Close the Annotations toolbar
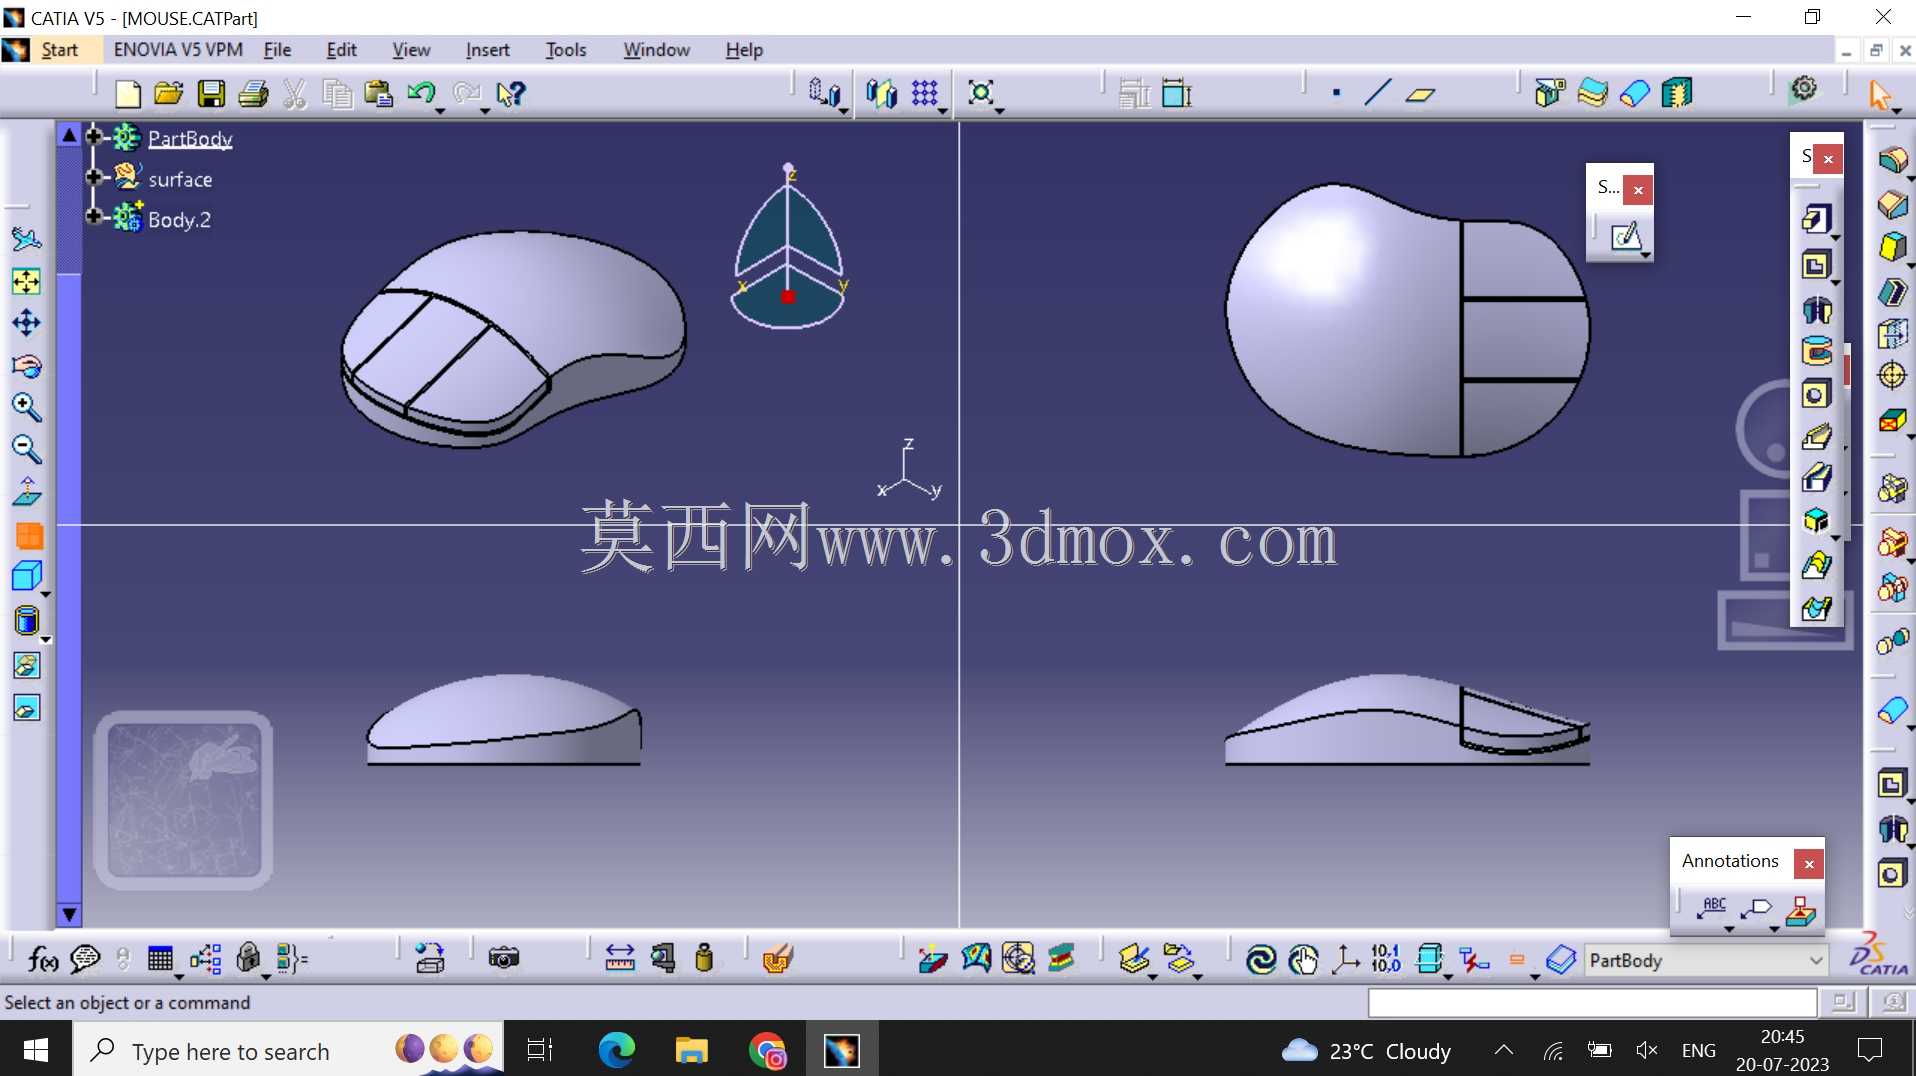This screenshot has height=1076, width=1916. [1809, 864]
